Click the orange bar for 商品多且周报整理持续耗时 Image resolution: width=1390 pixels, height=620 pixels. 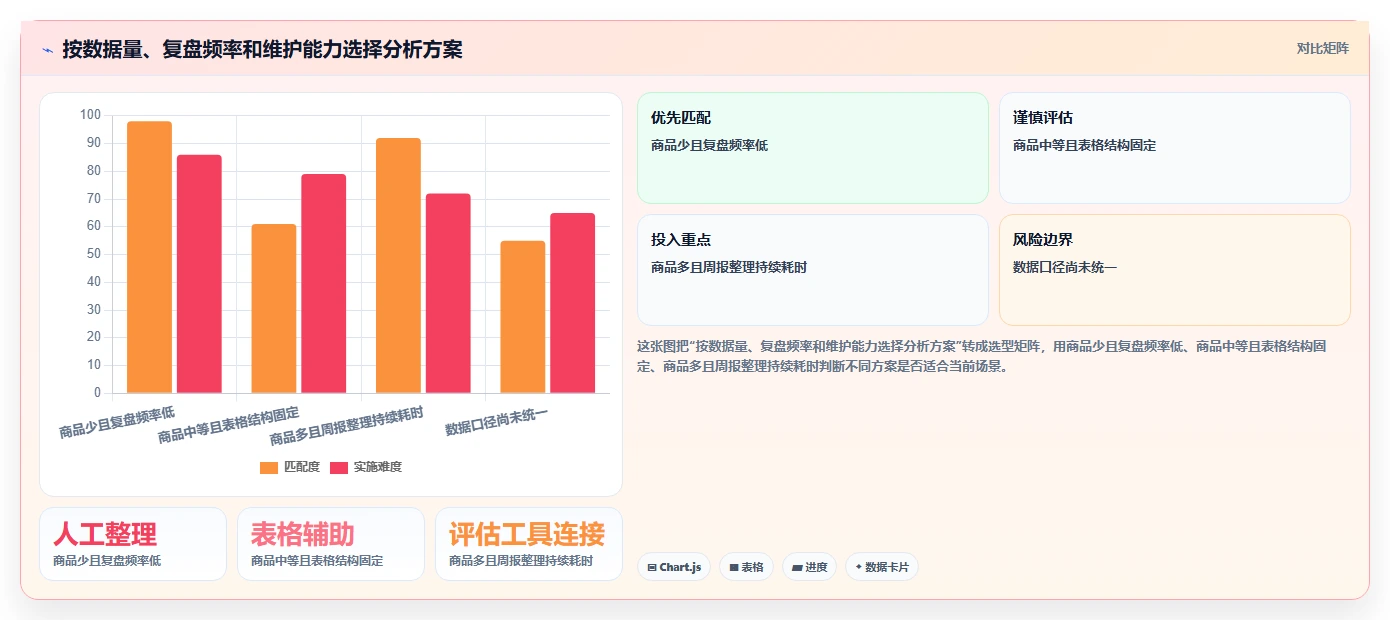click(x=398, y=265)
